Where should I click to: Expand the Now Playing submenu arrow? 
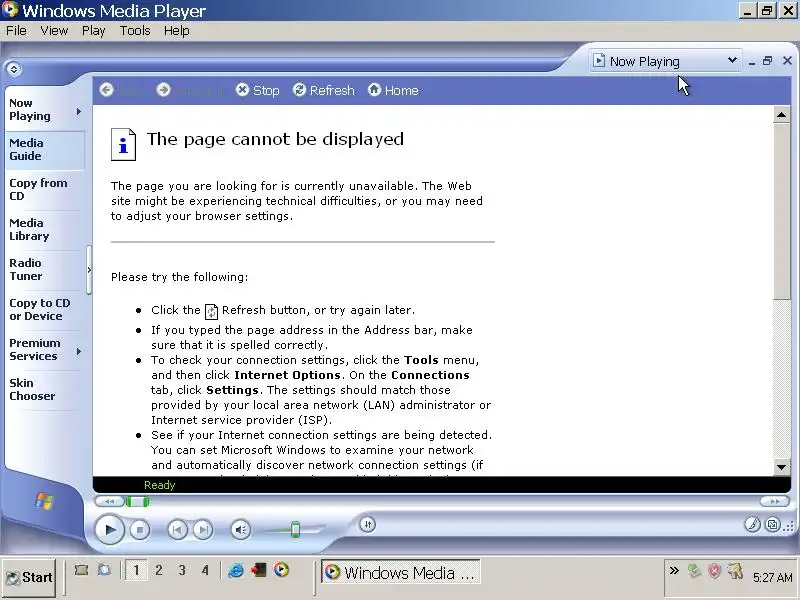(79, 111)
